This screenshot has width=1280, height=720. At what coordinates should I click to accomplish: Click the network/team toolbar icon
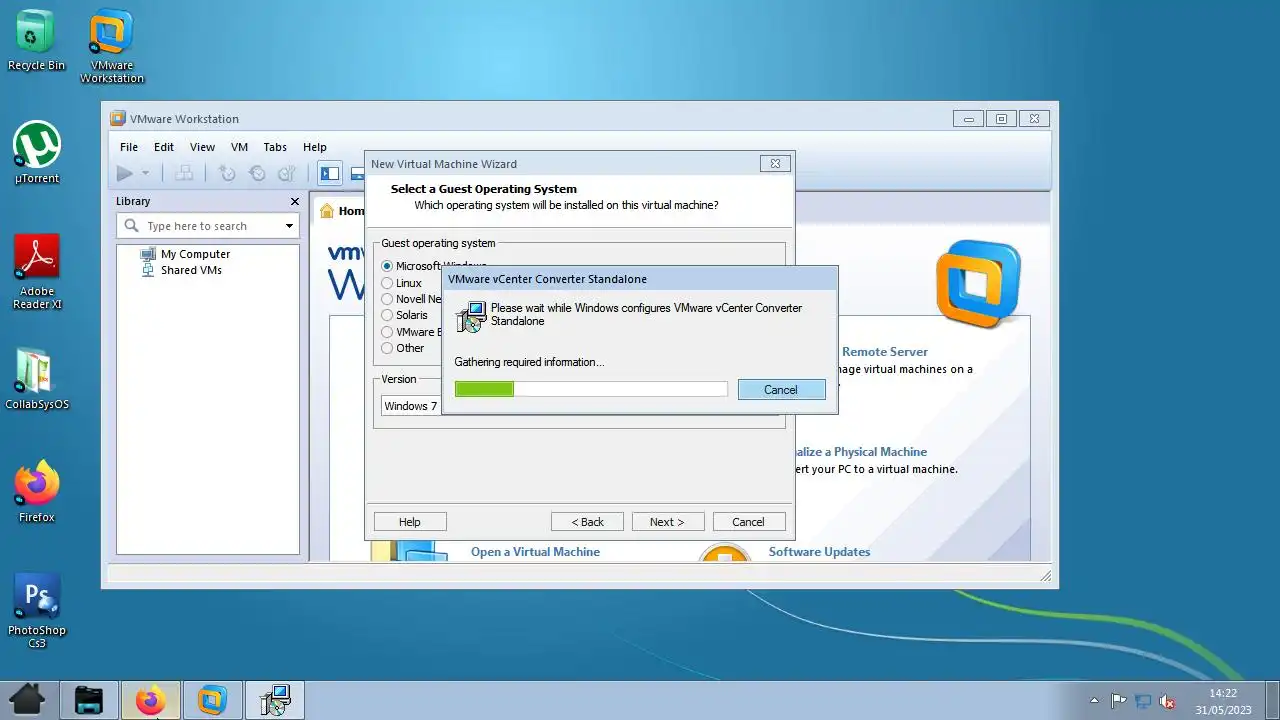[184, 173]
